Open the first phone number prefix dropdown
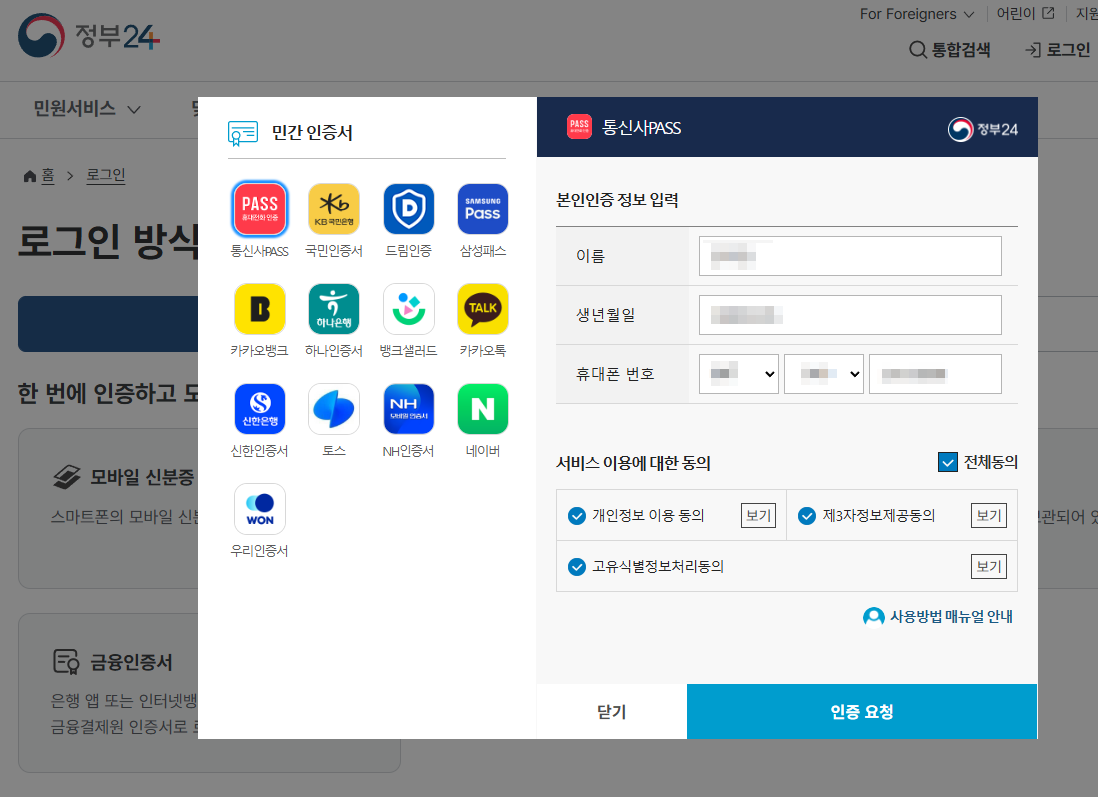This screenshot has height=797, width=1098. 739,374
